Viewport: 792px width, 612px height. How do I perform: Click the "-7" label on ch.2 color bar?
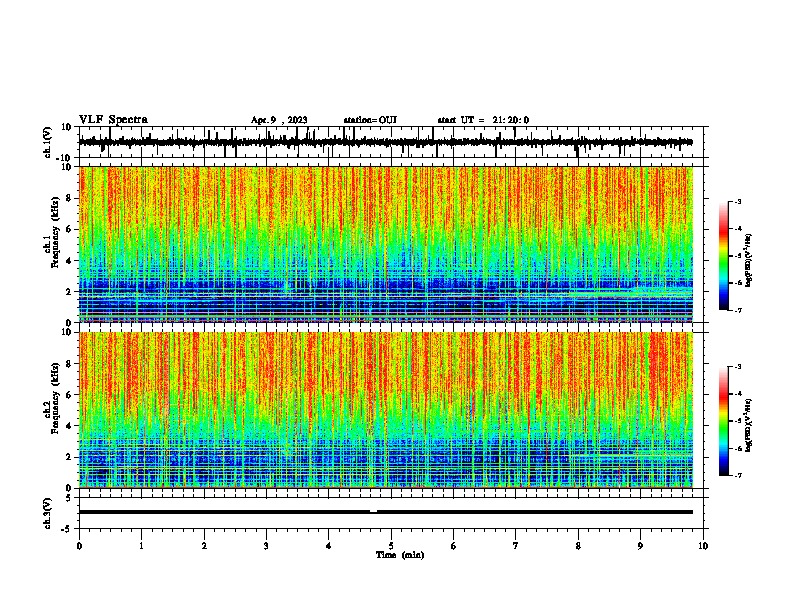point(737,475)
